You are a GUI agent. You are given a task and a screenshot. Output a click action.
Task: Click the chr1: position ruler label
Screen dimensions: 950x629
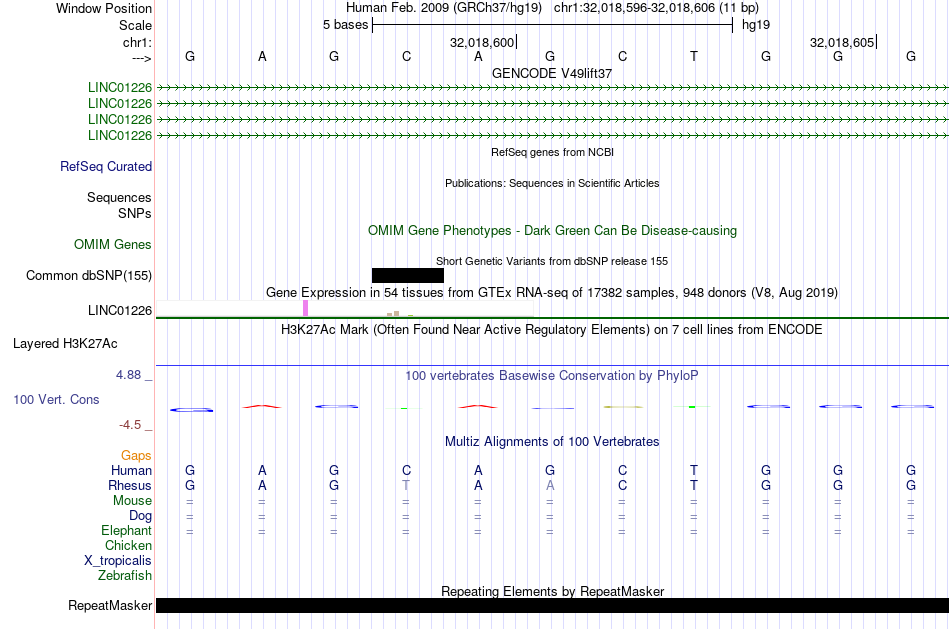137,42
